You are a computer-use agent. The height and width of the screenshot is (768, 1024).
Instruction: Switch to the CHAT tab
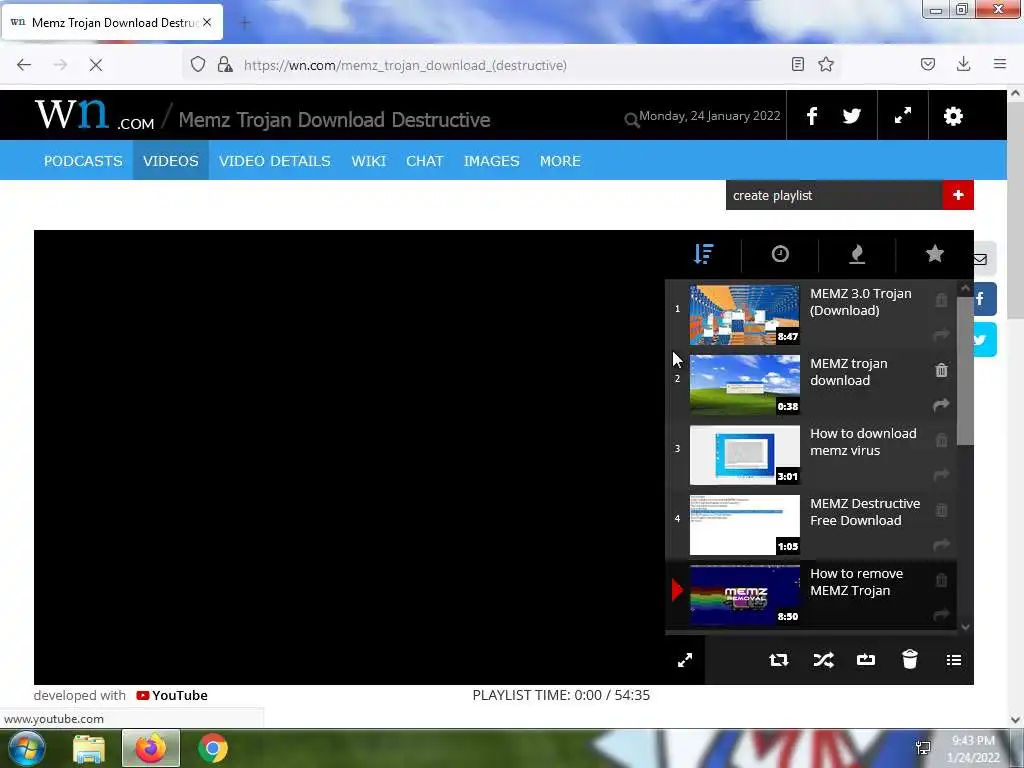pos(424,161)
